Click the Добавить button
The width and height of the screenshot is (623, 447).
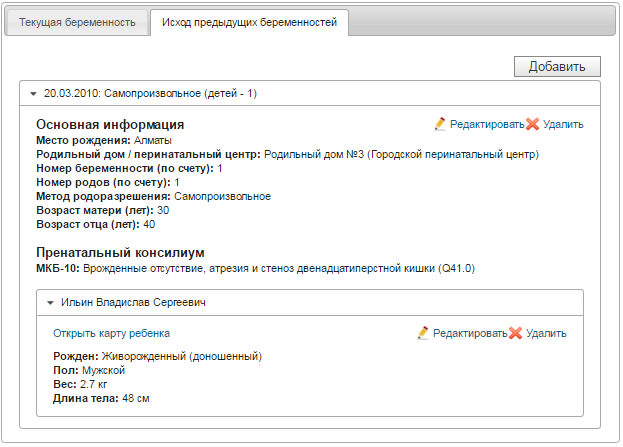(x=557, y=66)
